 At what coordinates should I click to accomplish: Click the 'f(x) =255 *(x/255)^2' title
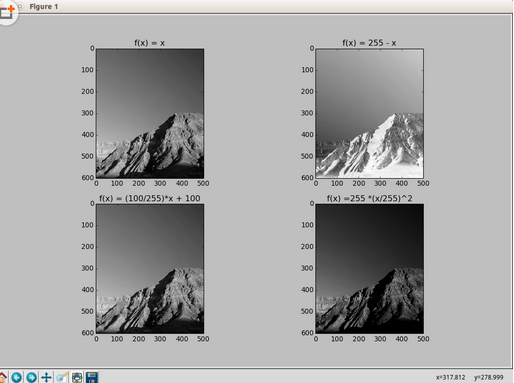369,198
